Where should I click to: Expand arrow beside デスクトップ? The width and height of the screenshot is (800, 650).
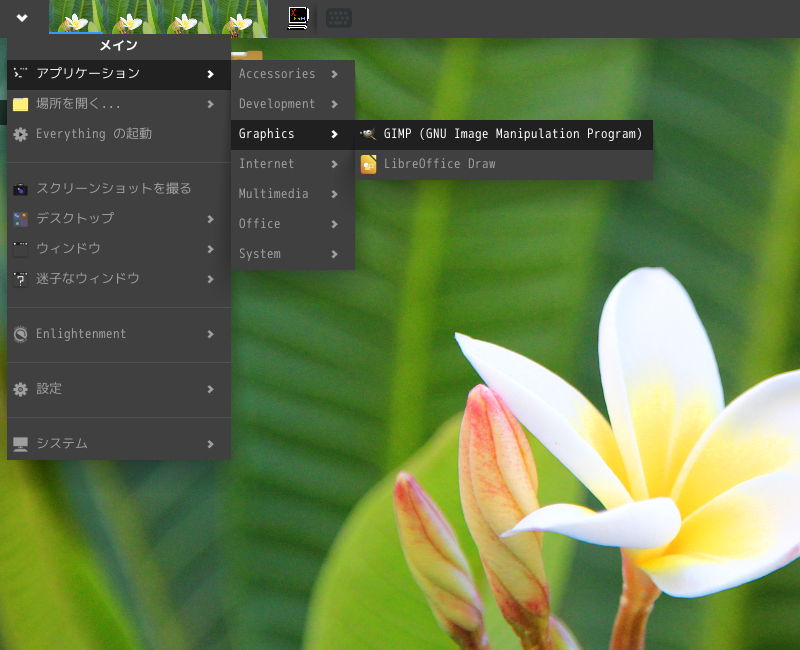pos(210,219)
